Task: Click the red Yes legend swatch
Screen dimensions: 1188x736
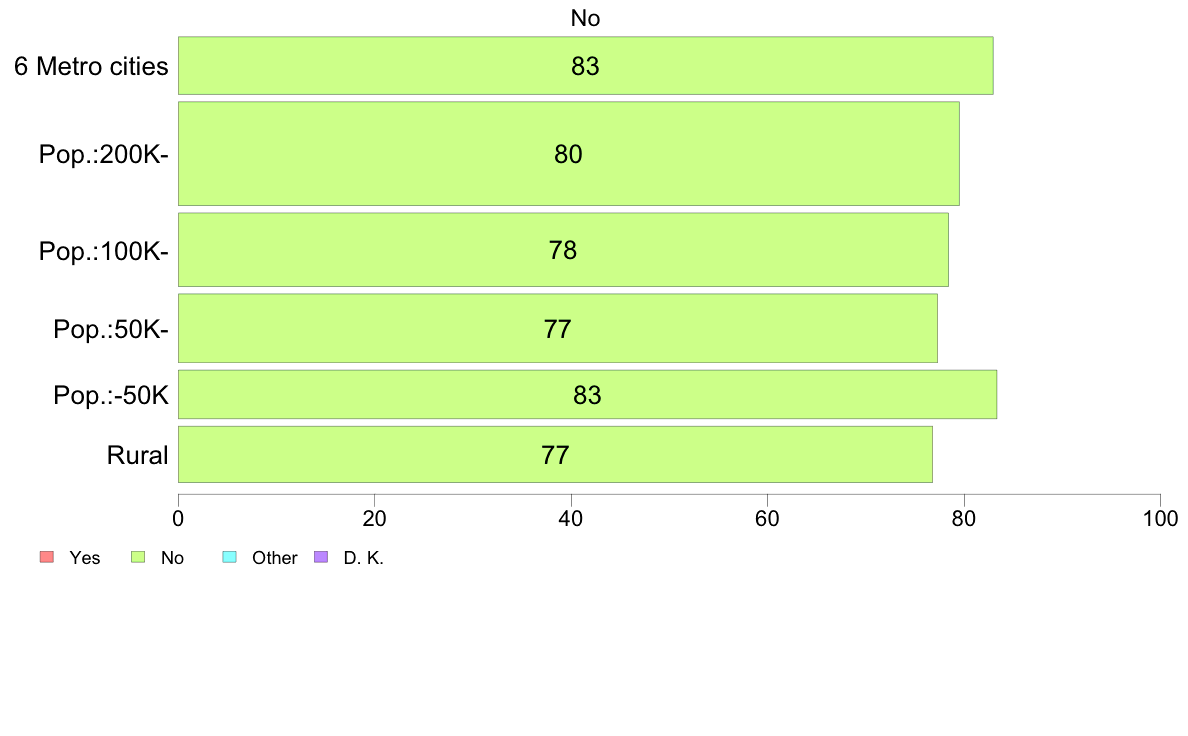Action: [47, 557]
